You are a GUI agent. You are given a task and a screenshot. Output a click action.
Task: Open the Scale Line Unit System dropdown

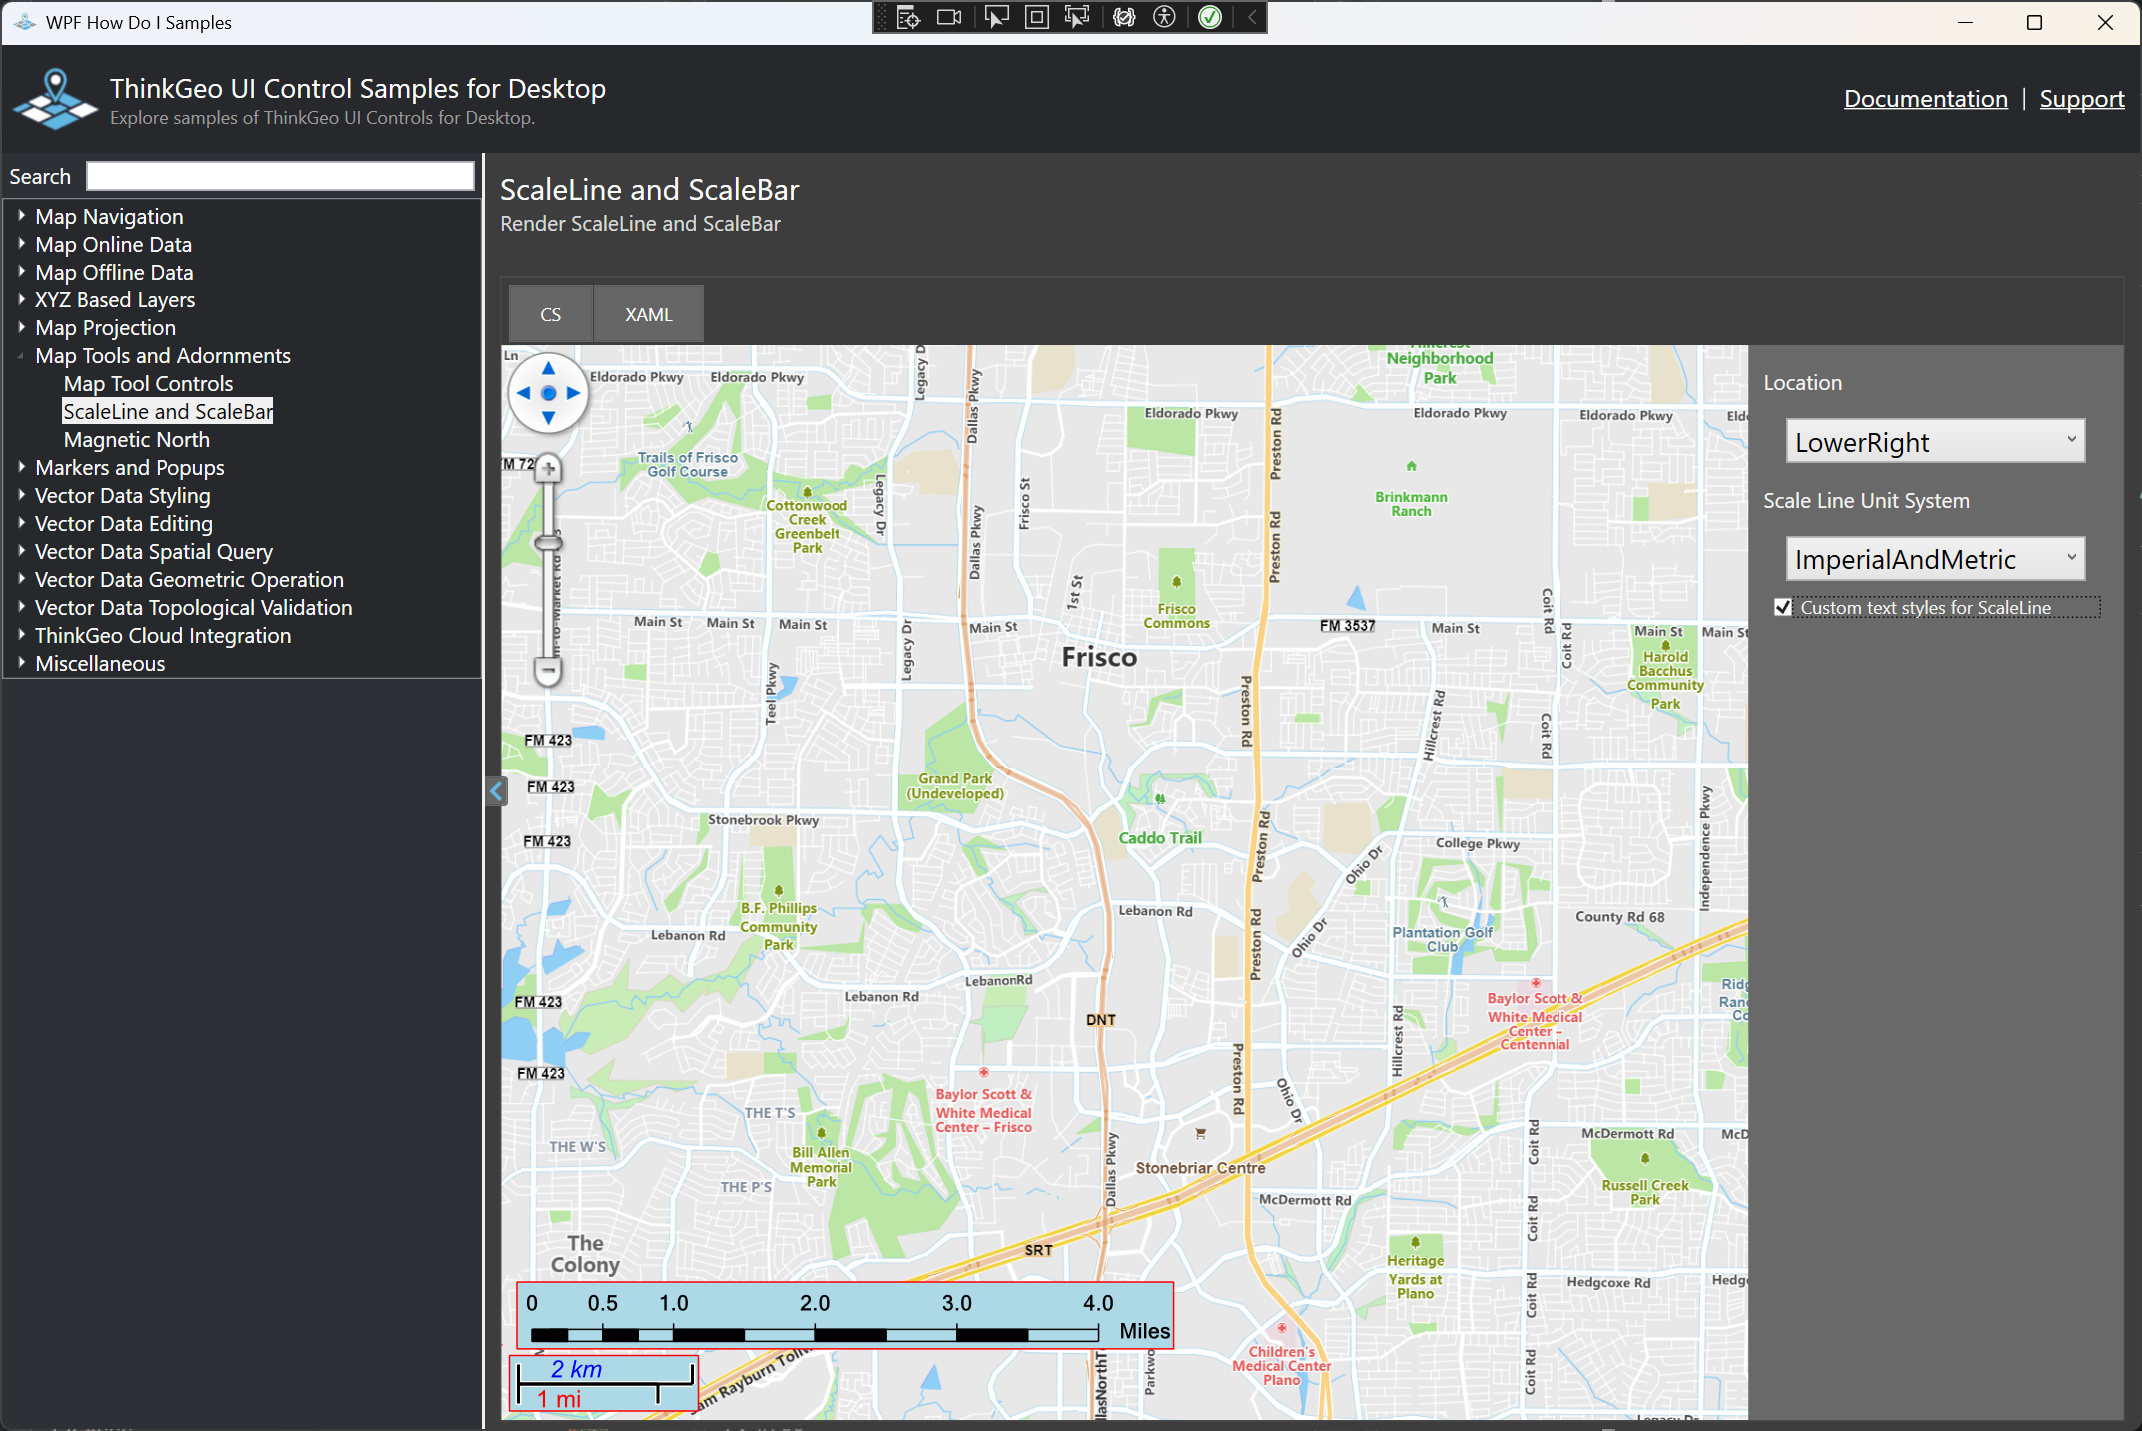click(1935, 558)
